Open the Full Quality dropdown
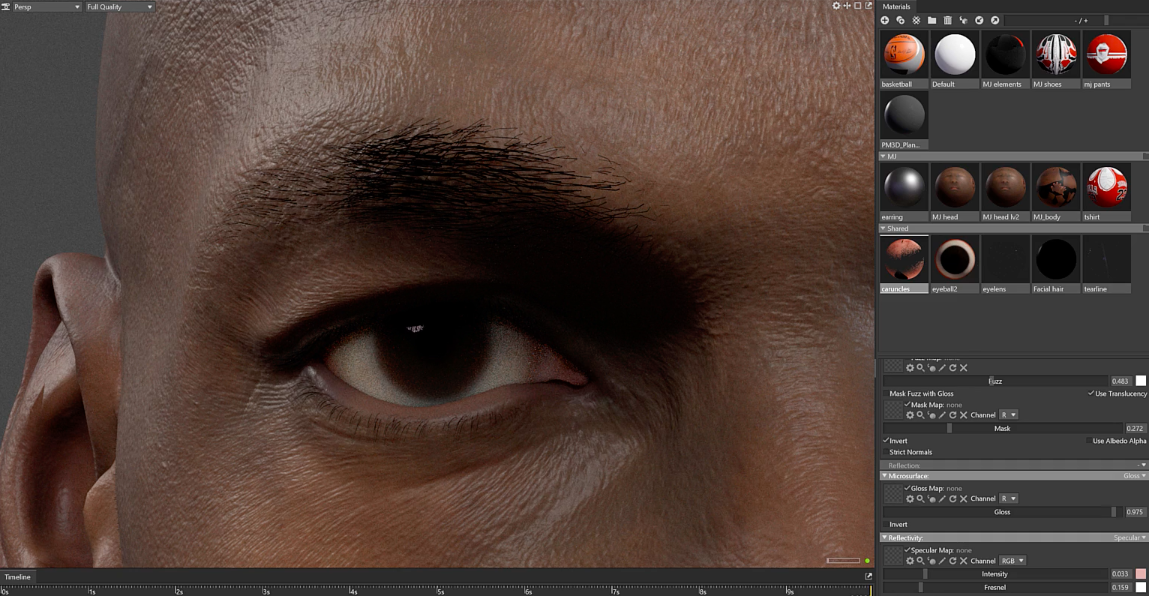Viewport: 1149px width, 596px height. pyautogui.click(x=119, y=7)
